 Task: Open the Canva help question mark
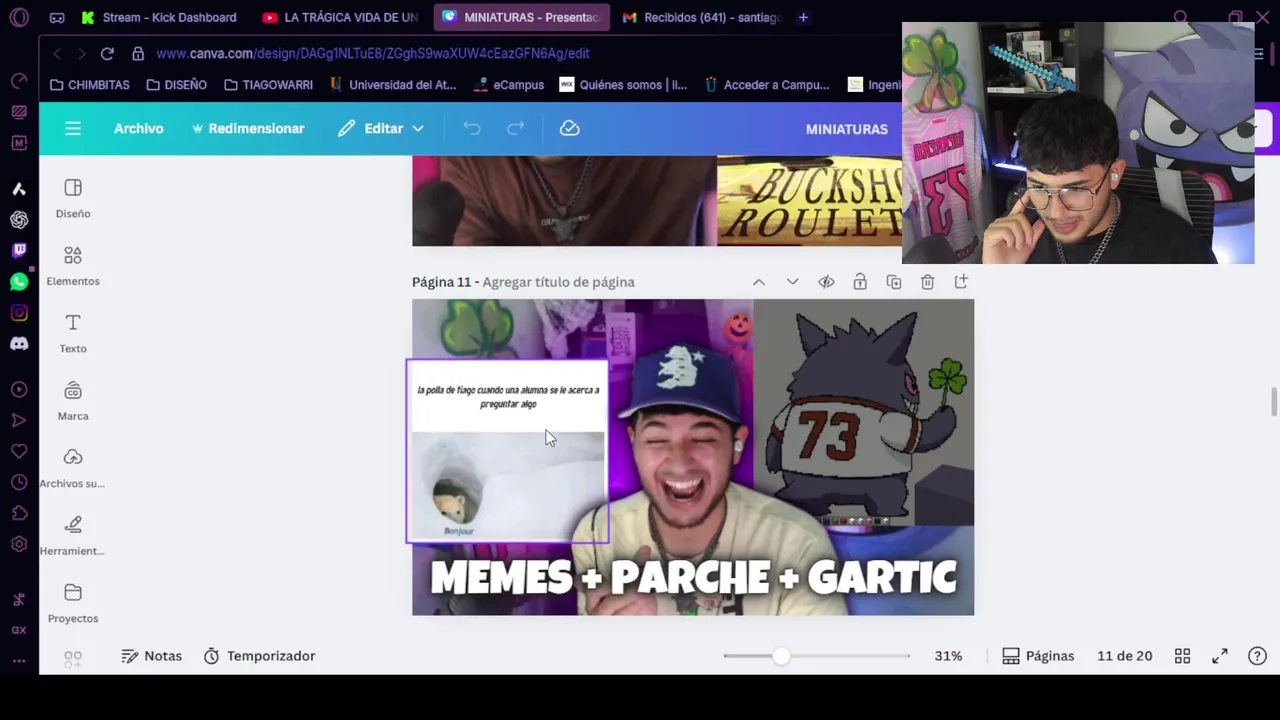(1258, 656)
